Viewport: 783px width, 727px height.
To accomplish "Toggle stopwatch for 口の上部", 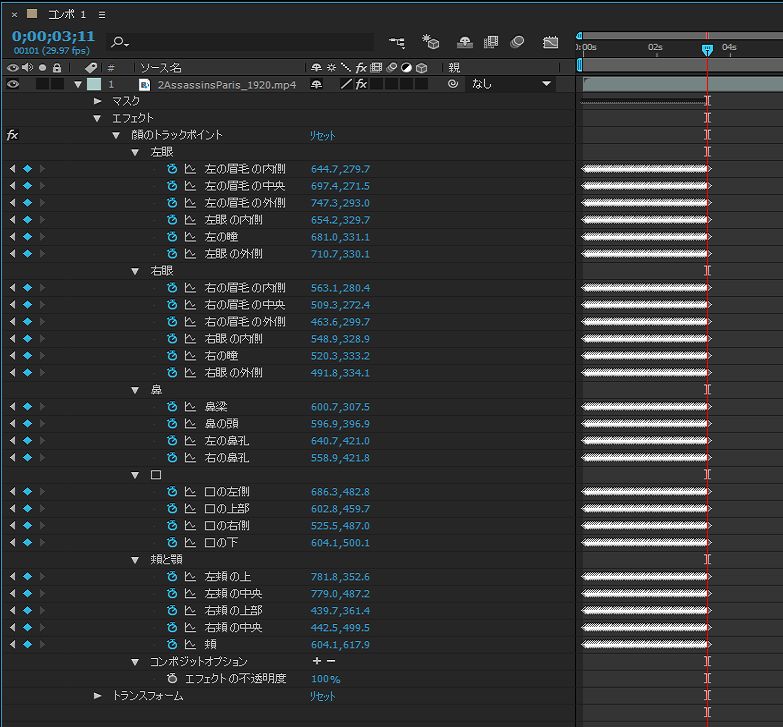I will (x=172, y=508).
